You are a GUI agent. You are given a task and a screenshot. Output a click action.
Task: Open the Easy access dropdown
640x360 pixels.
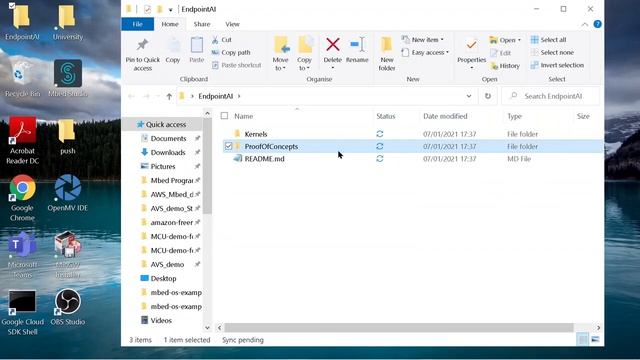pos(425,52)
